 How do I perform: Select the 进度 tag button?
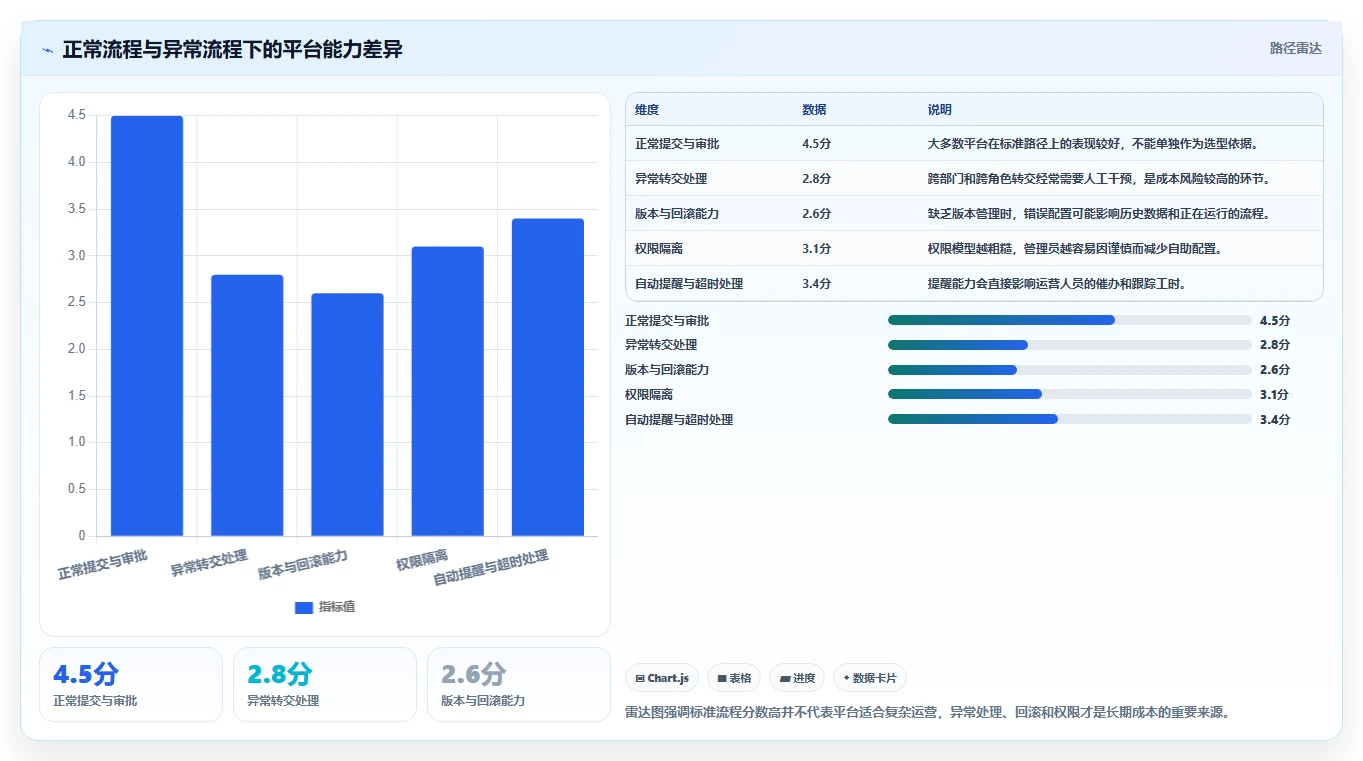[797, 678]
